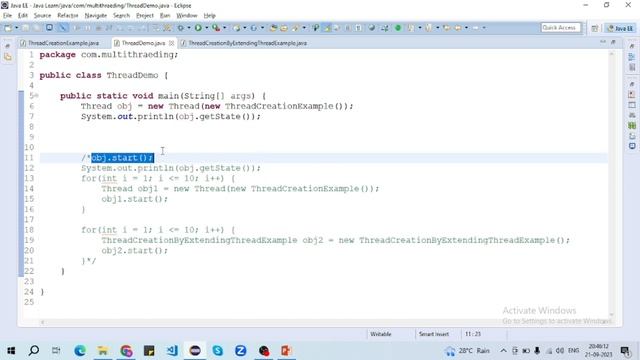Open File Explorer from taskbar
The image size is (640, 360).
103,351
